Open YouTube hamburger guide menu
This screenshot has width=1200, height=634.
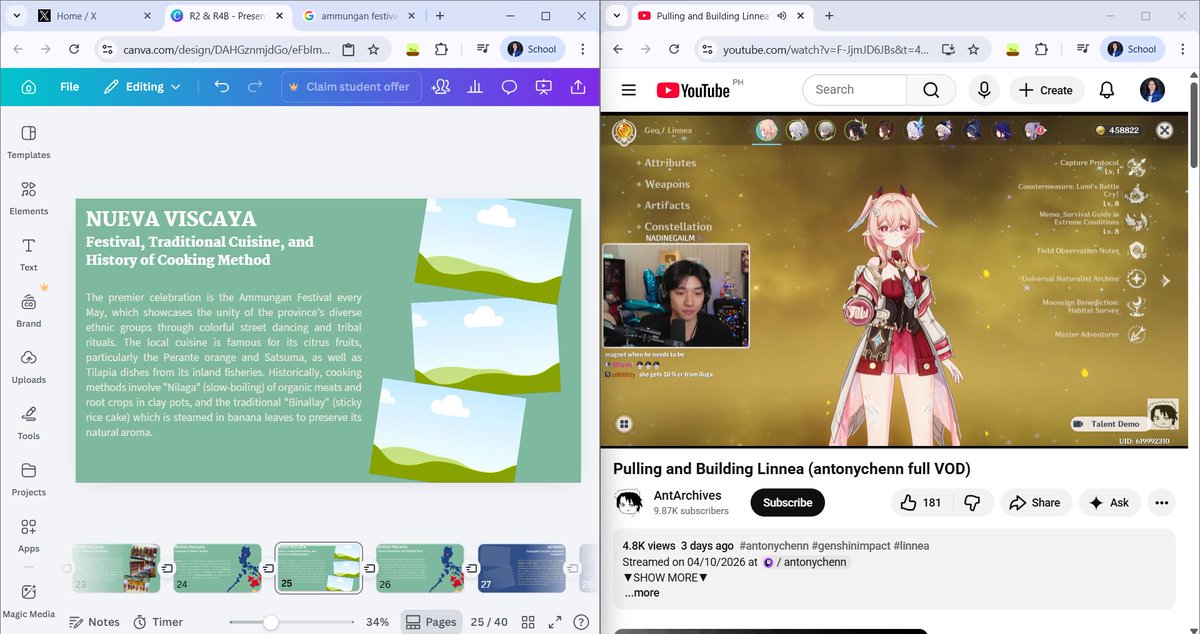pos(628,90)
